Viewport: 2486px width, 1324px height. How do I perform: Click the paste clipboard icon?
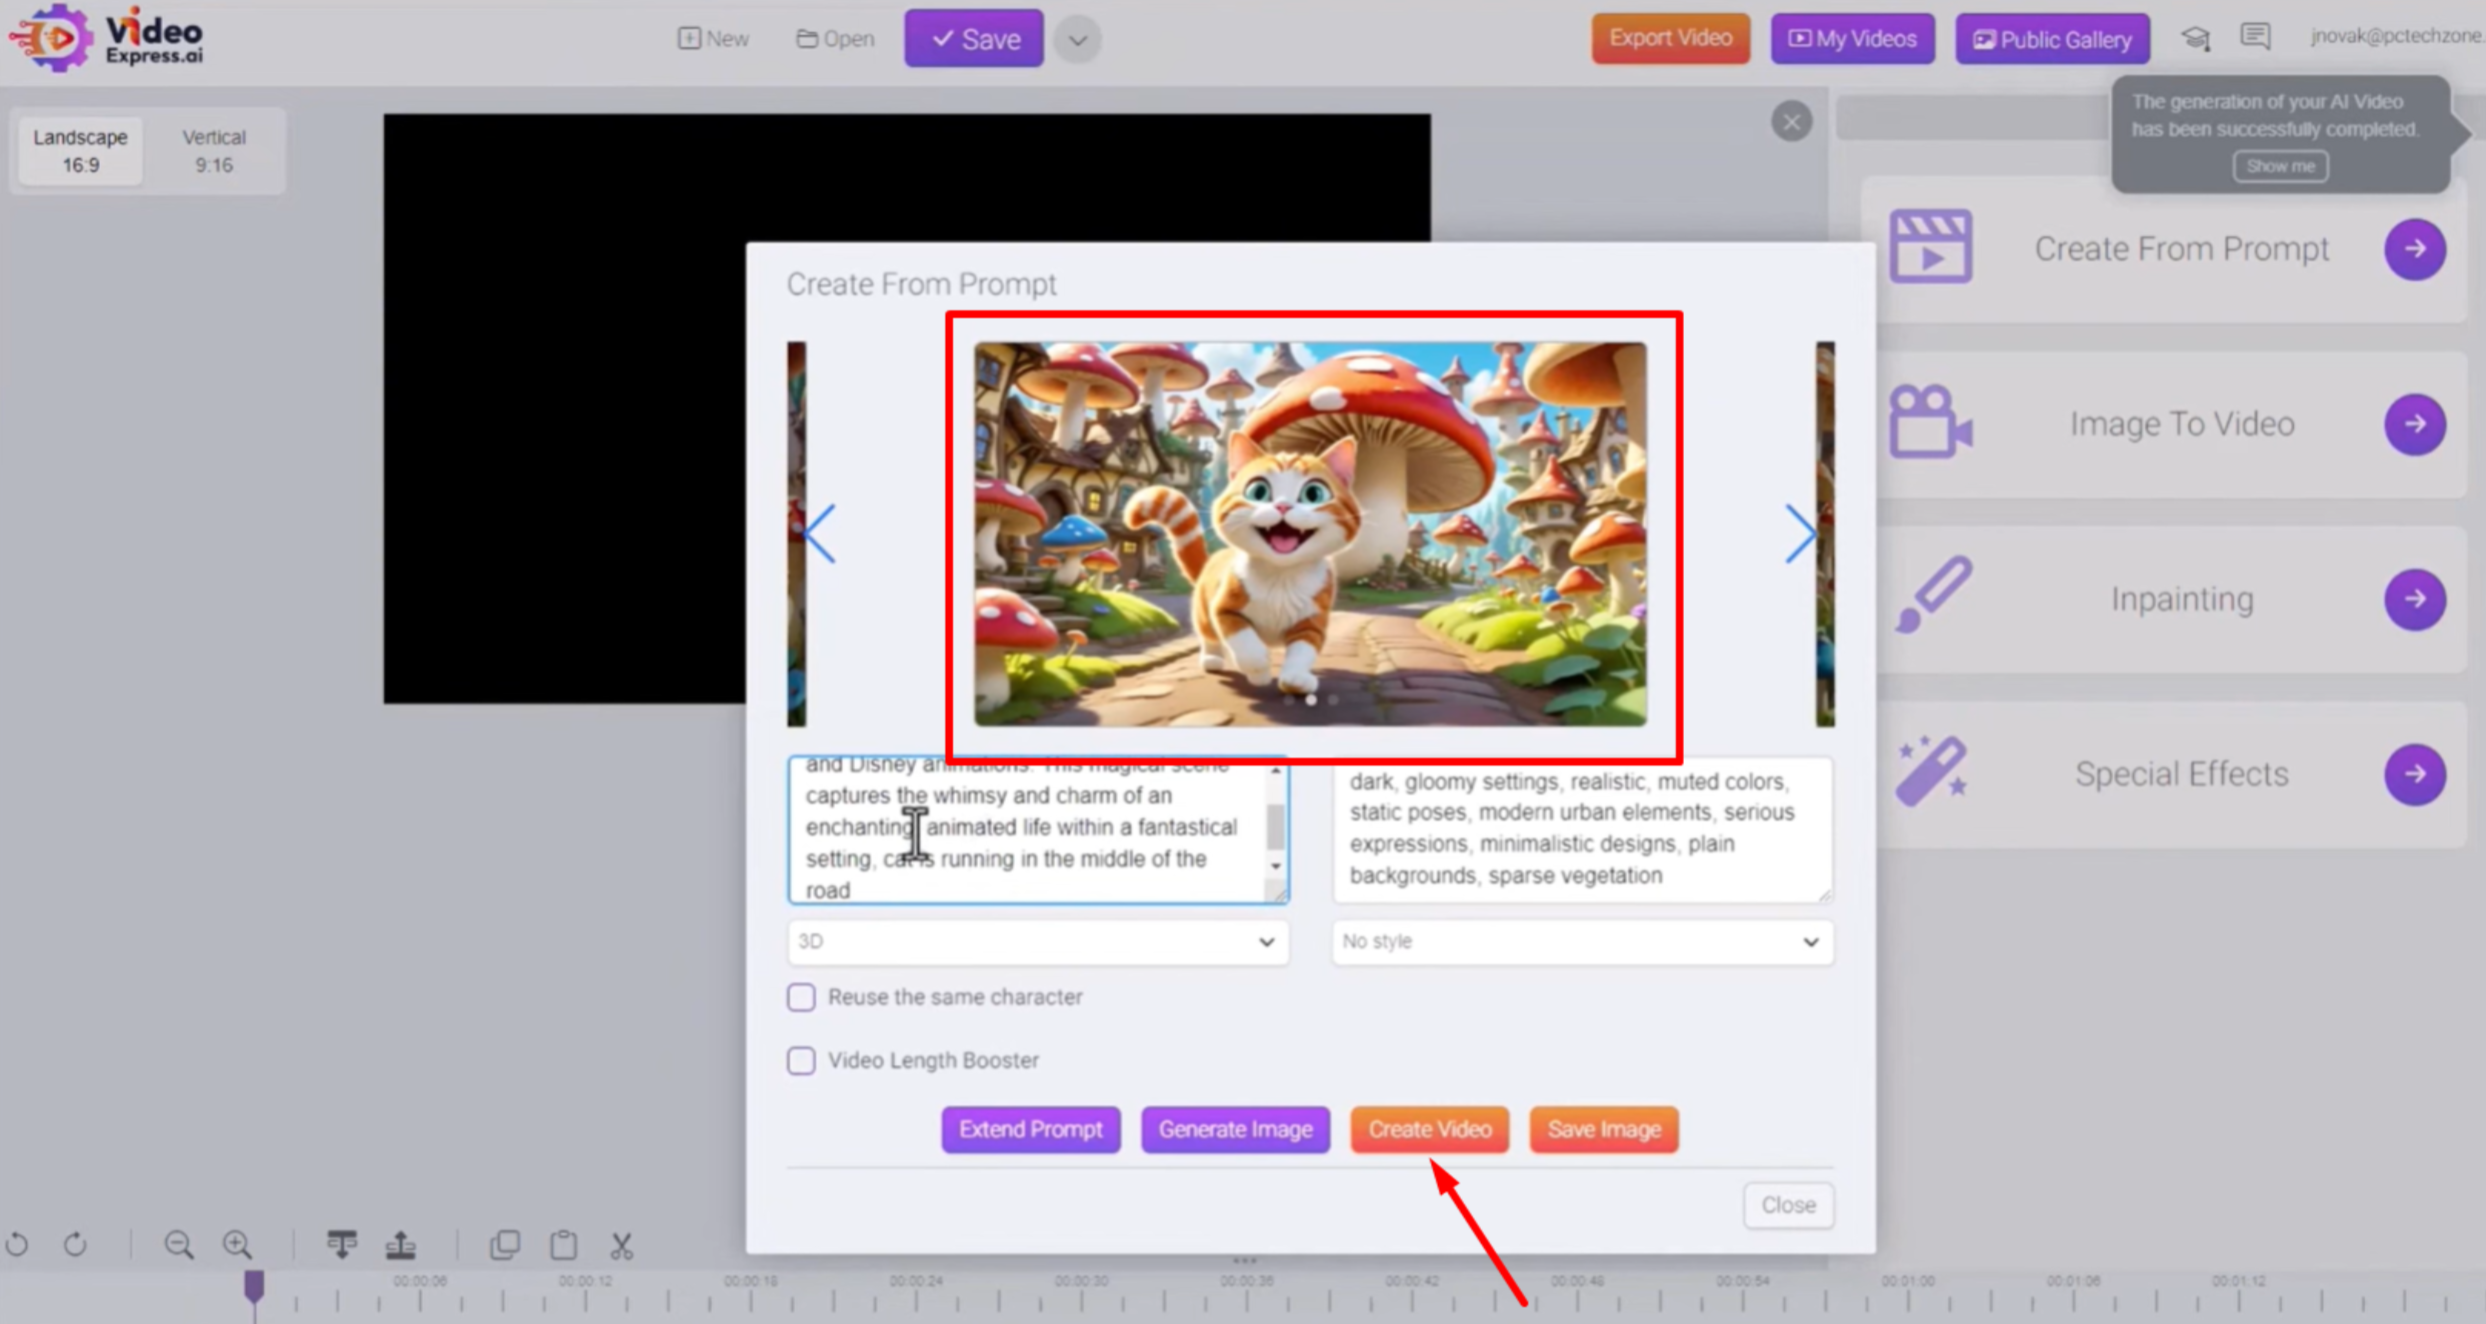coord(563,1244)
